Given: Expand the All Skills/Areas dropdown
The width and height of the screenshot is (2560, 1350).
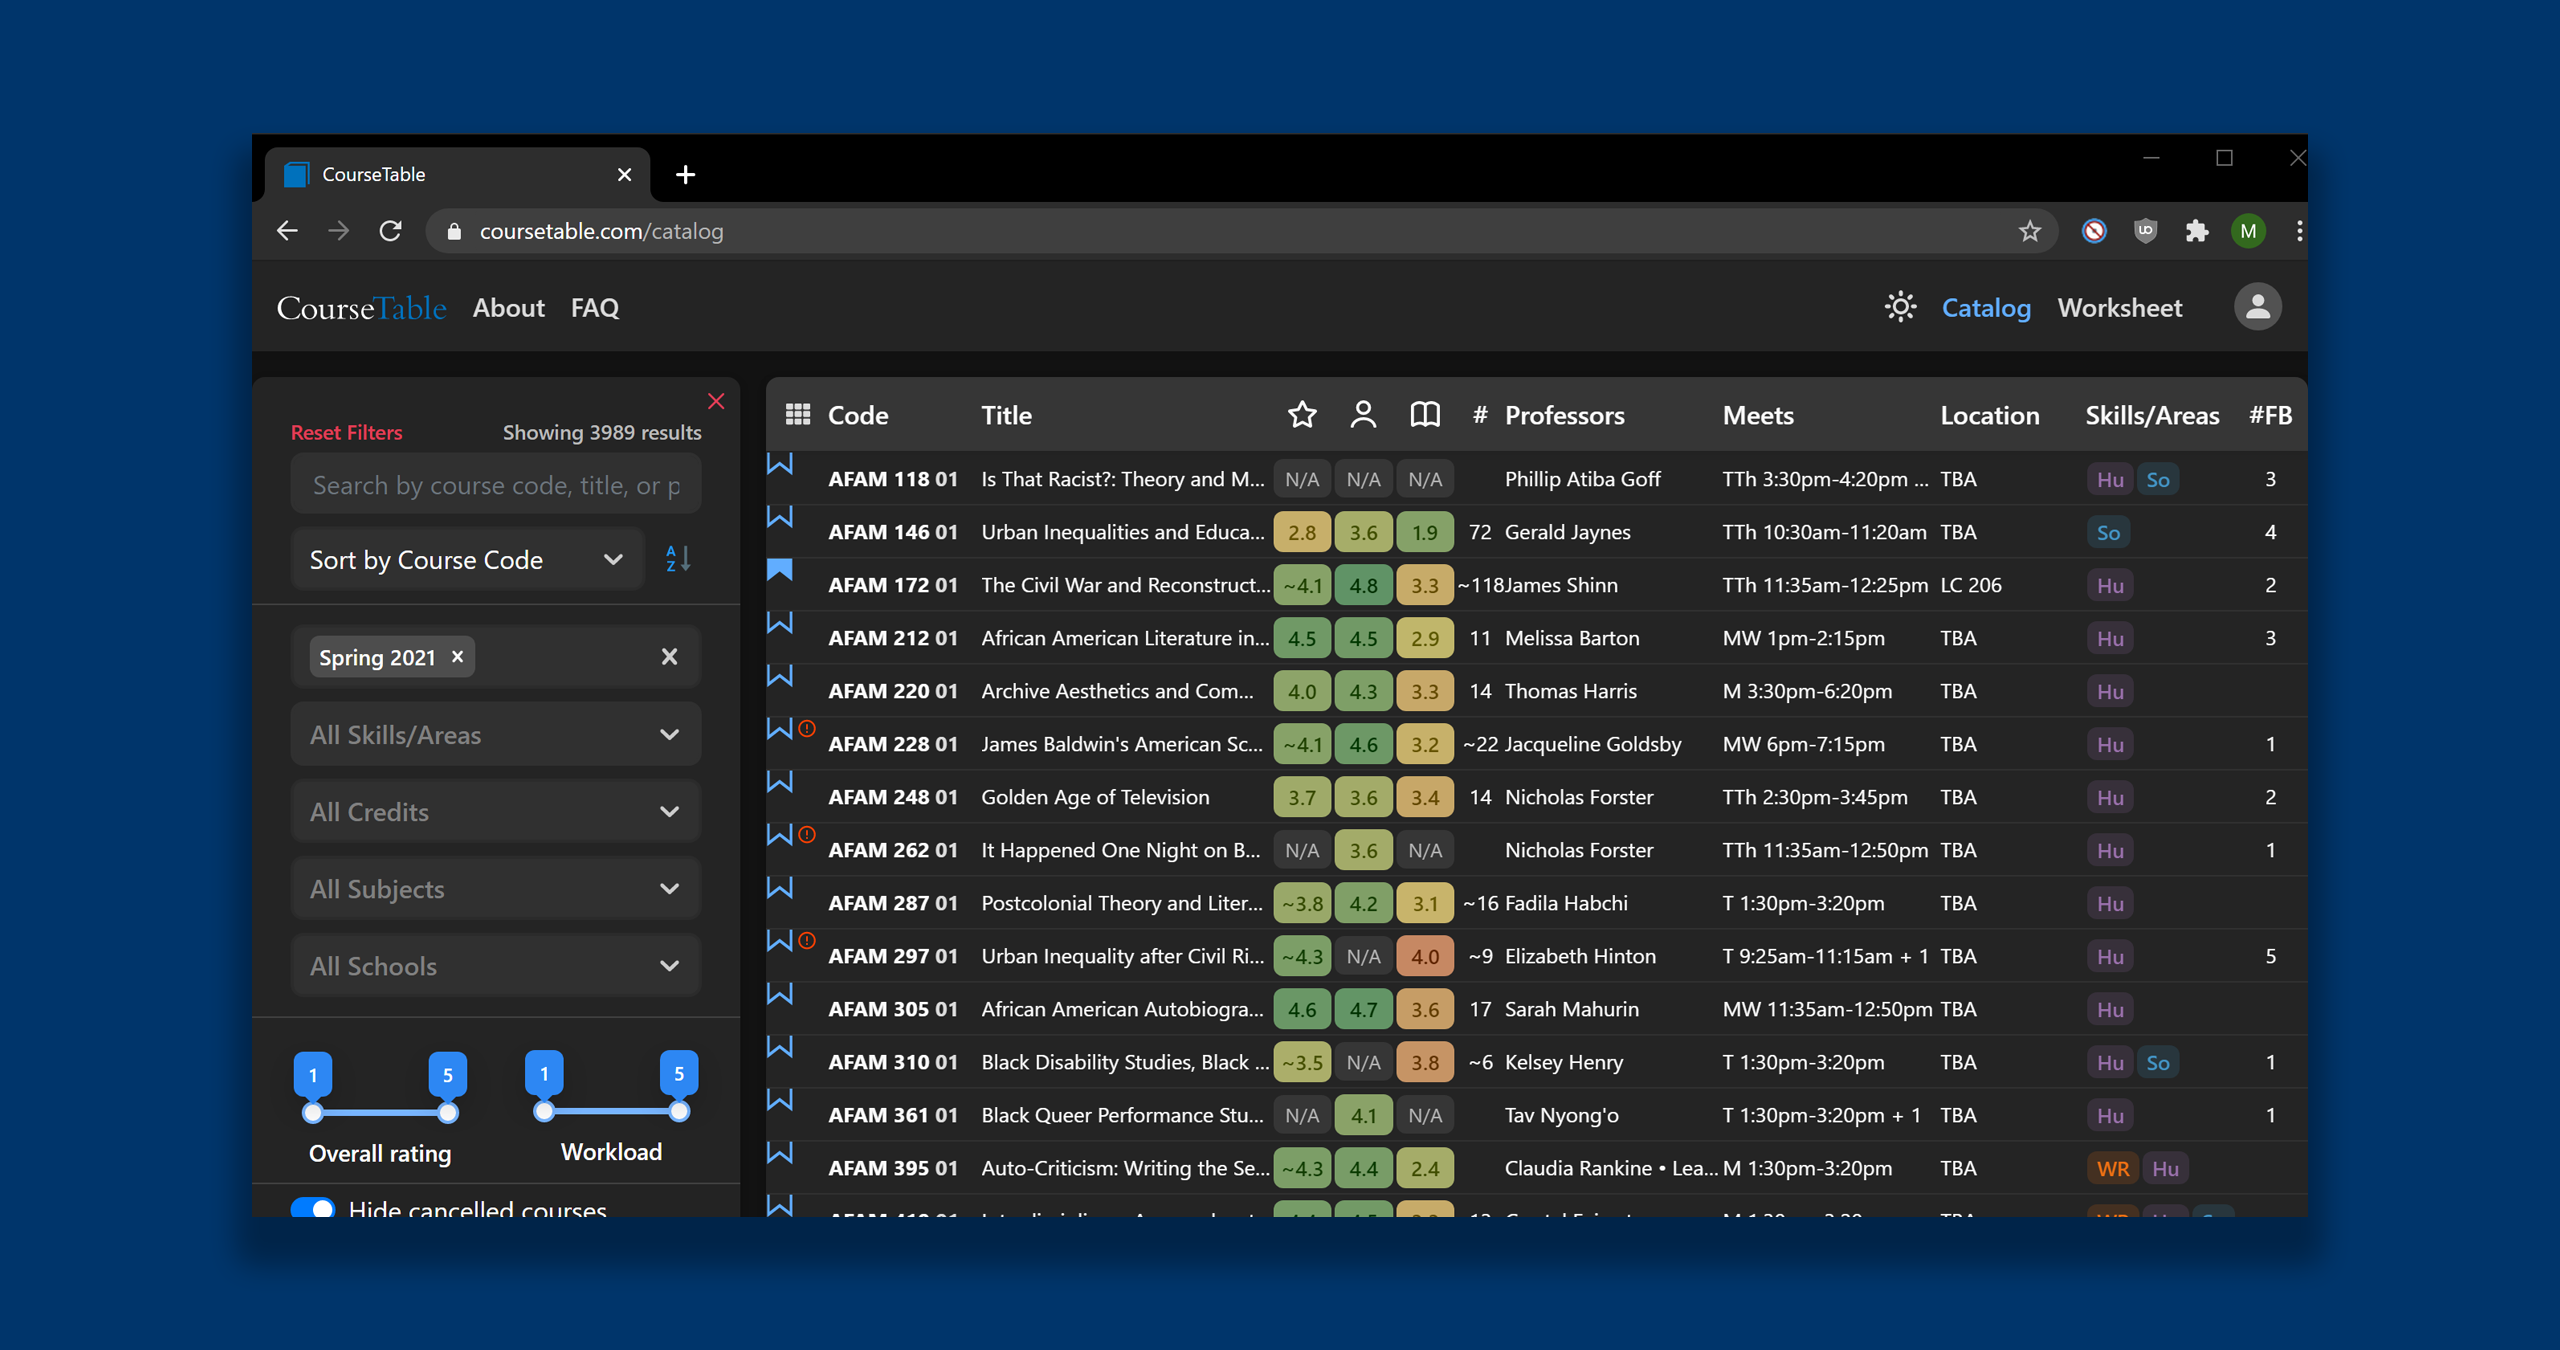Looking at the screenshot, I should point(495,735).
